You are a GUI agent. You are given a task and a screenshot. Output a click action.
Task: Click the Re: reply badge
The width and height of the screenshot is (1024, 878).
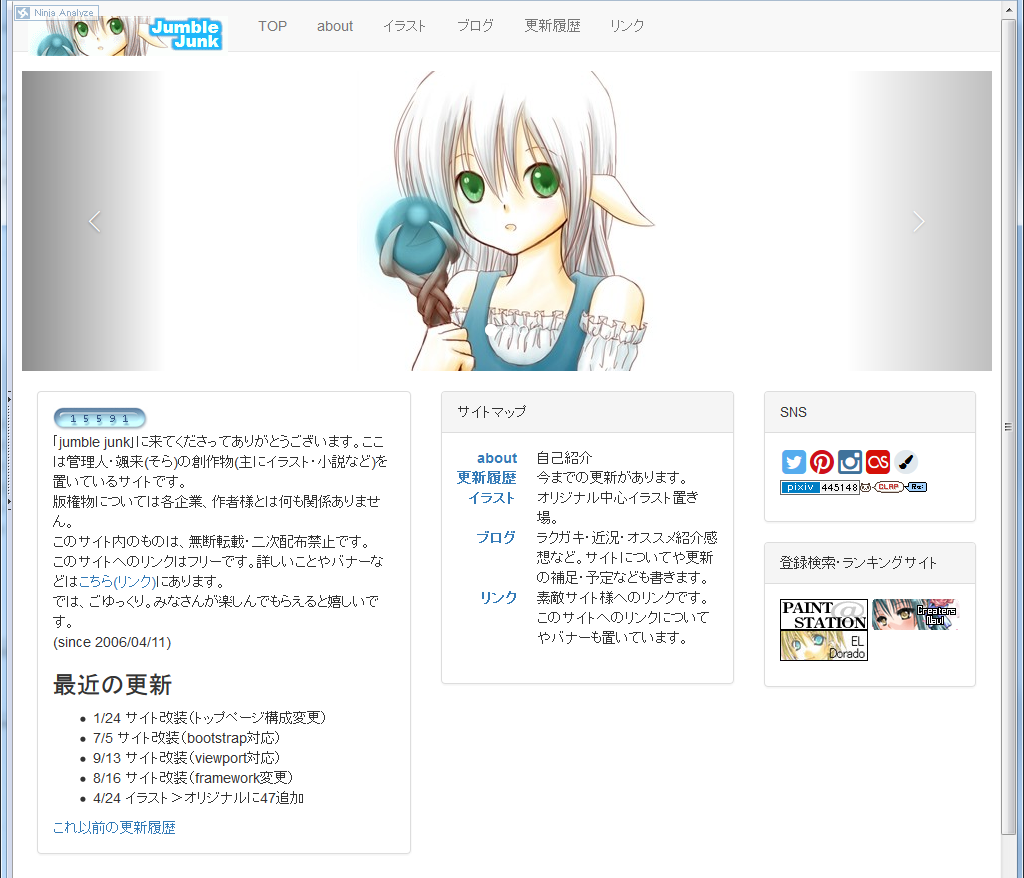916,487
